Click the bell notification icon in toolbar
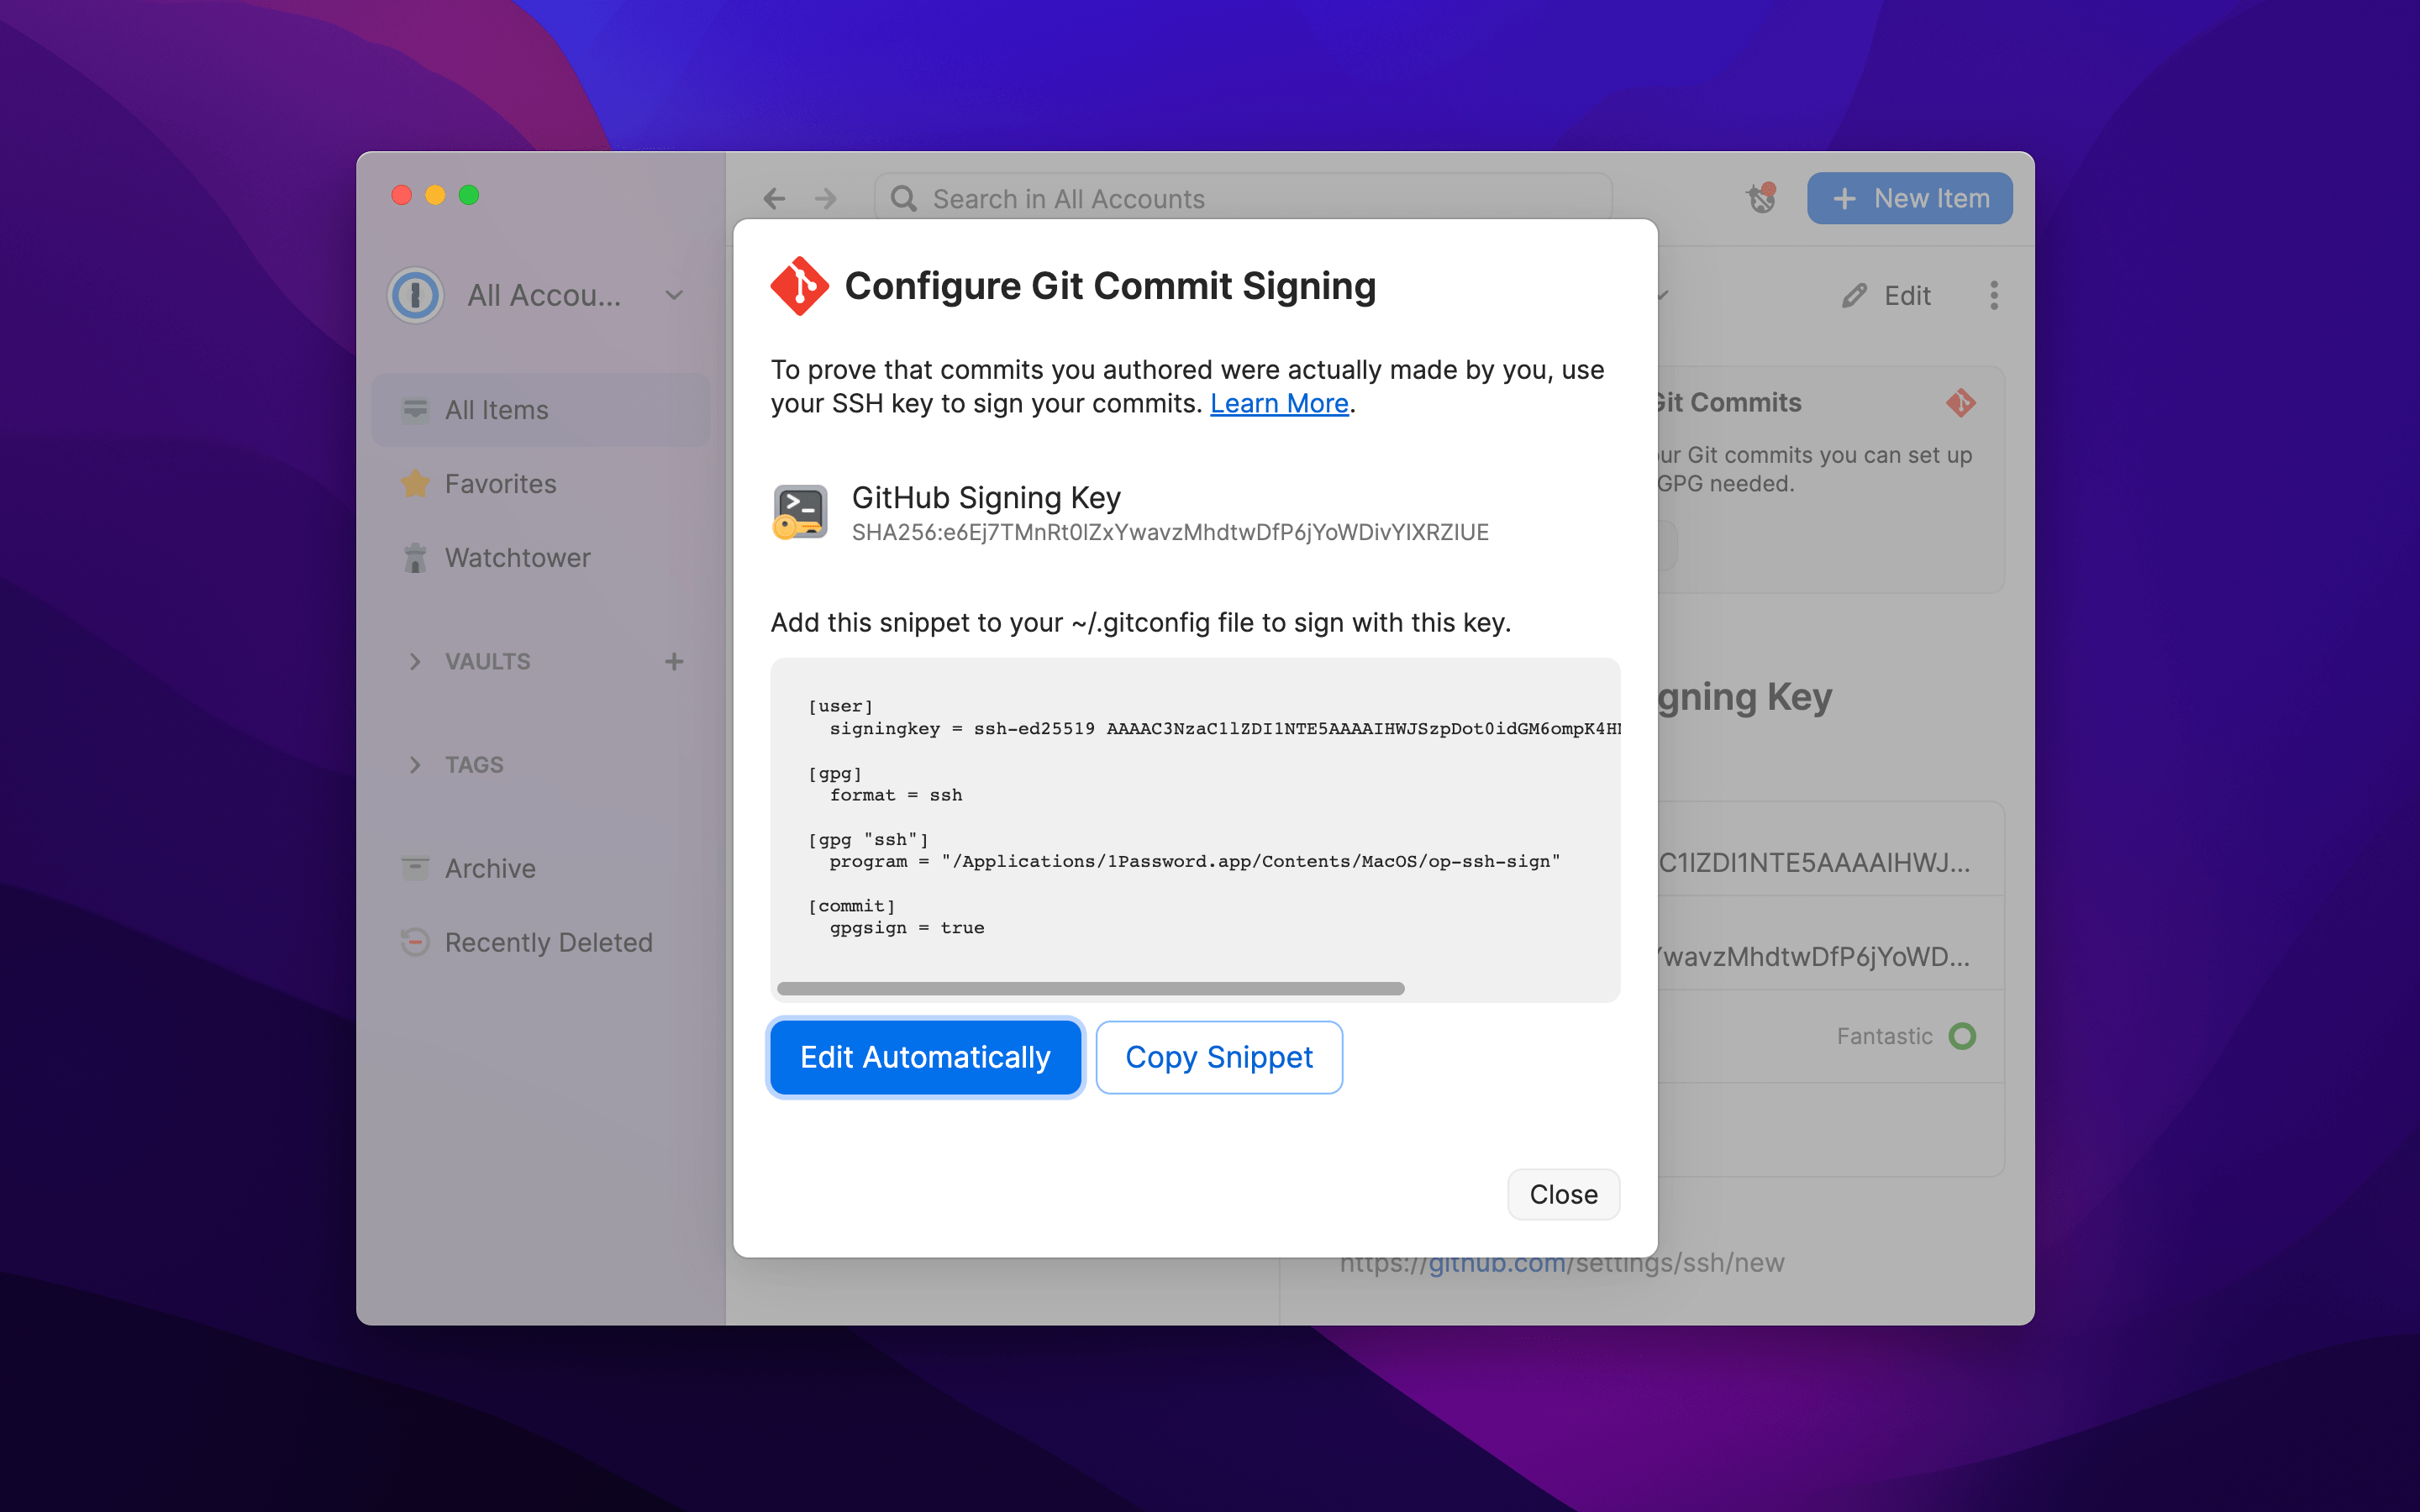Viewport: 2420px width, 1512px height. [x=1760, y=197]
